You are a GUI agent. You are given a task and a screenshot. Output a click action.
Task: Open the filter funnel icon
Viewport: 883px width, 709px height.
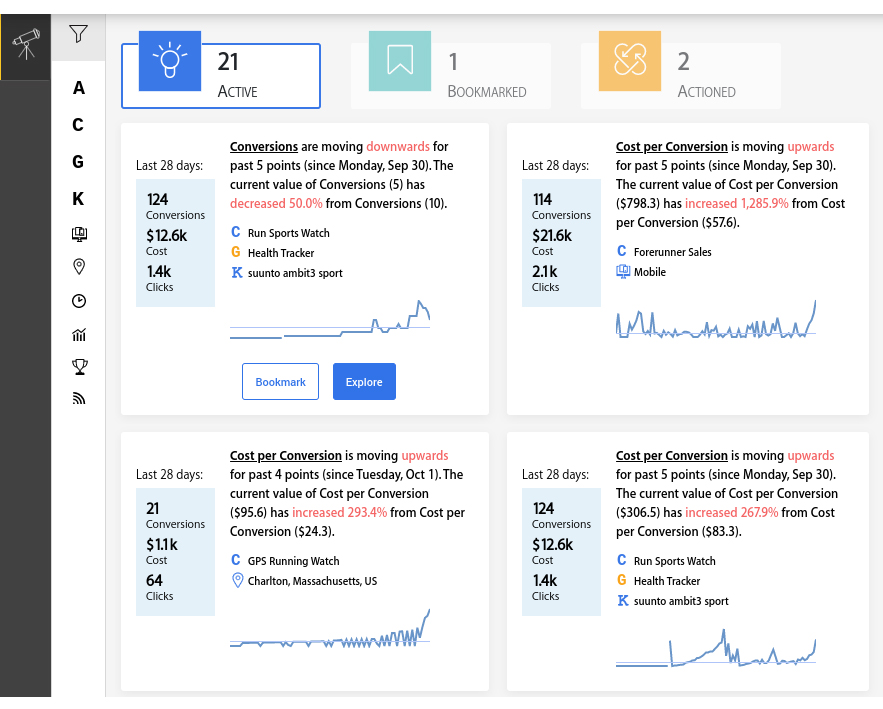tap(78, 34)
